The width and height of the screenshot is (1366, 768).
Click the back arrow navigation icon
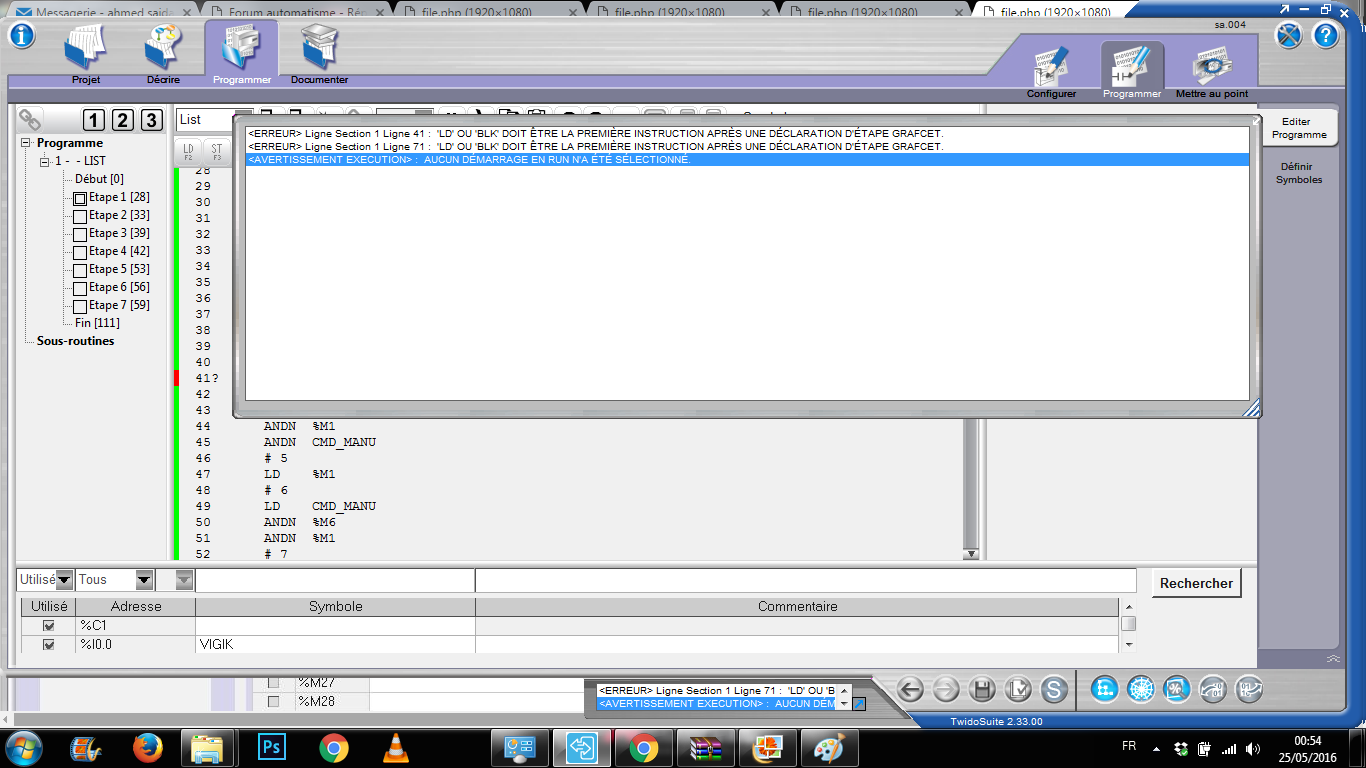click(909, 689)
